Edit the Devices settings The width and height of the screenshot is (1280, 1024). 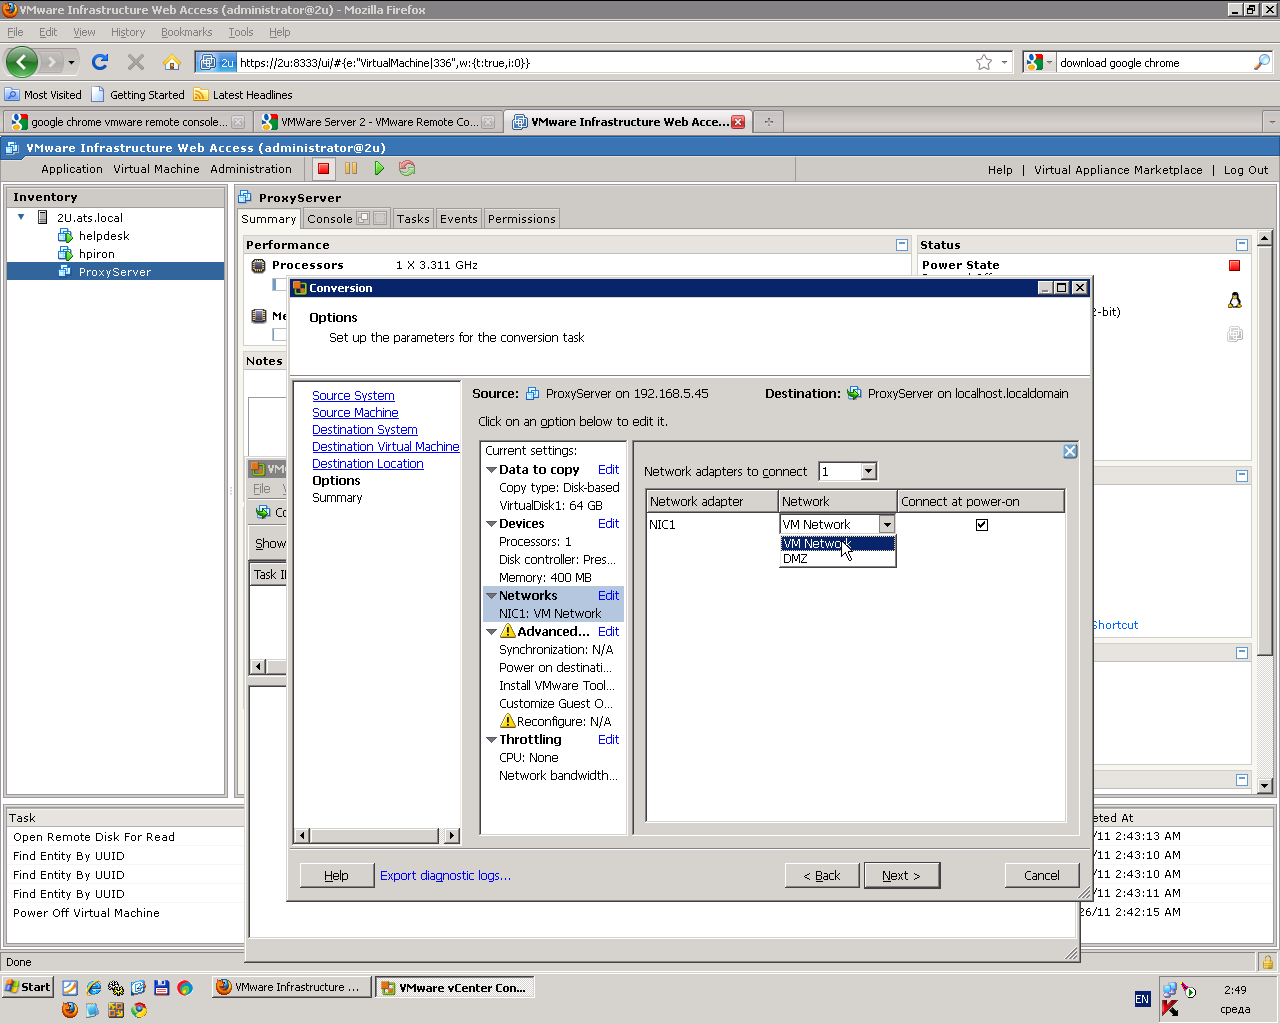pos(608,524)
